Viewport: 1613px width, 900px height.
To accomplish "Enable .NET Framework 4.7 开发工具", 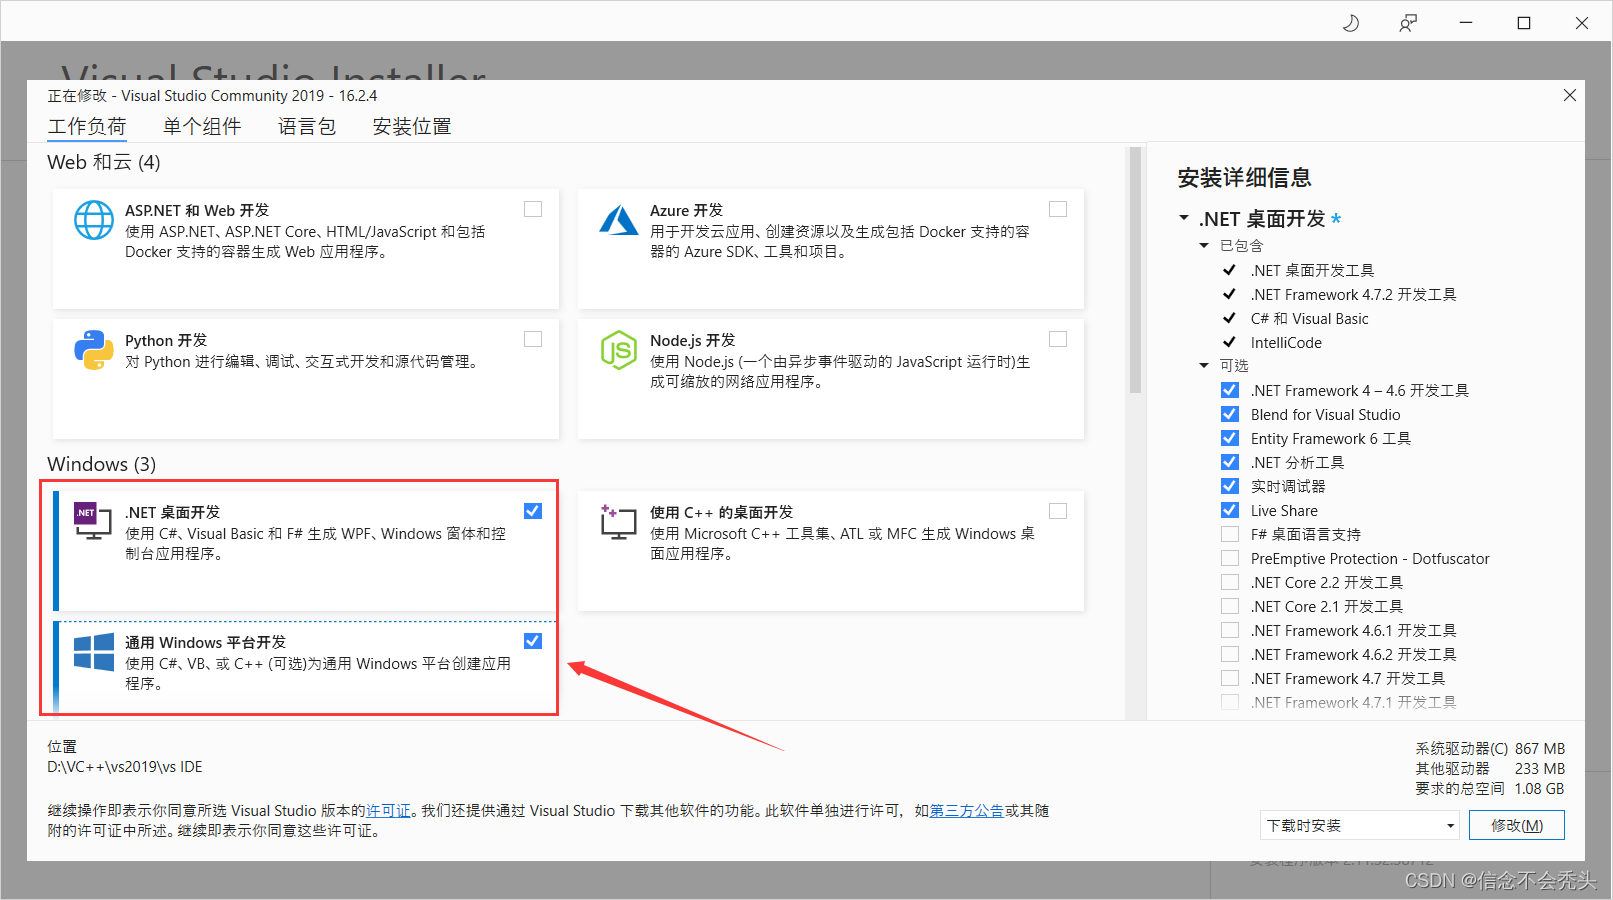I will click(1230, 678).
